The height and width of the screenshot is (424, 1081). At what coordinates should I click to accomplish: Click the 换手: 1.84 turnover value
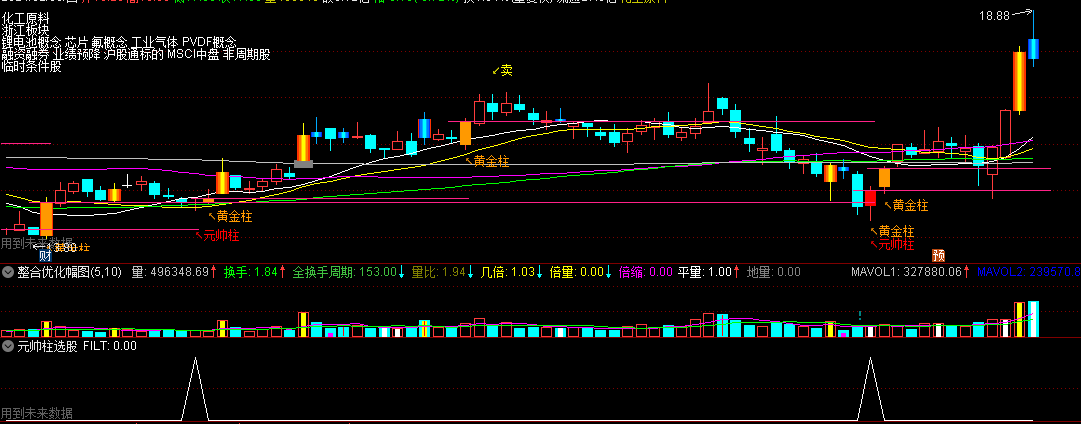pyautogui.click(x=254, y=272)
